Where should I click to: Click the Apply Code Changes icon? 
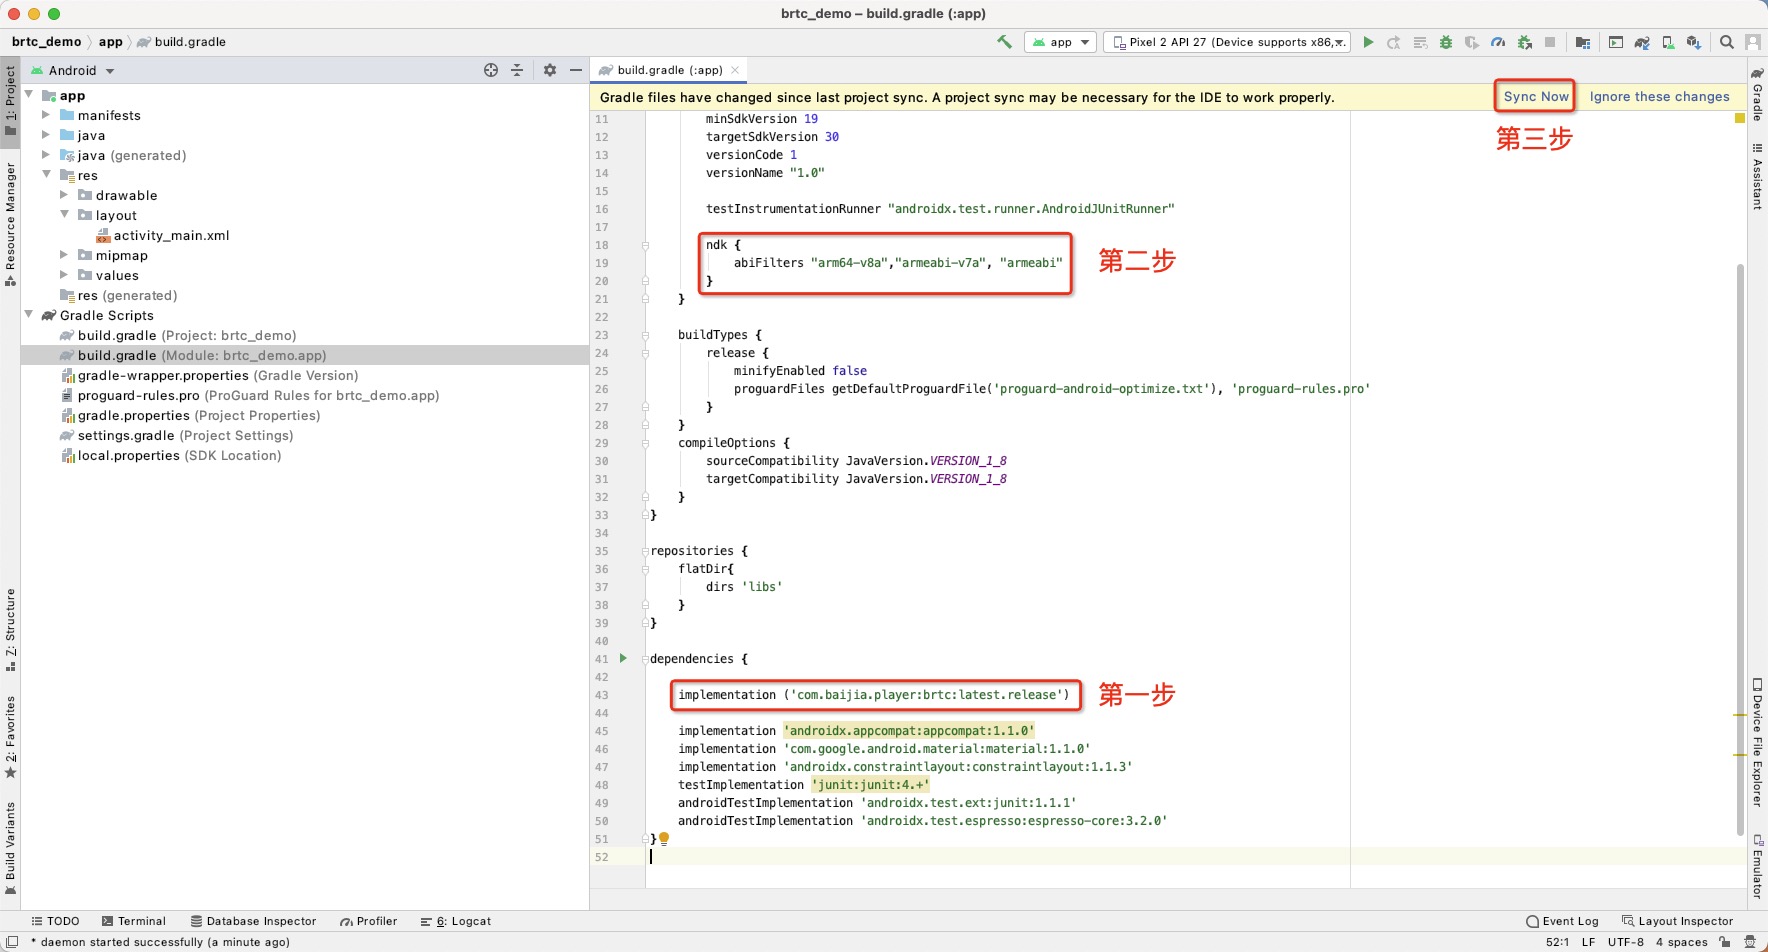(x=1420, y=42)
